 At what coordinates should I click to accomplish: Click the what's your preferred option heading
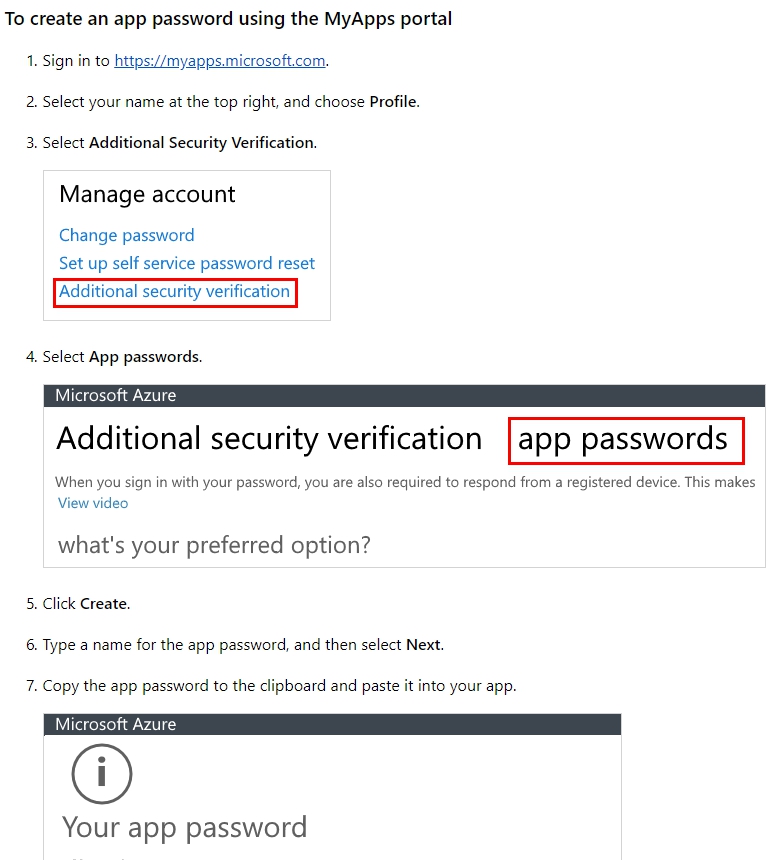pos(215,545)
